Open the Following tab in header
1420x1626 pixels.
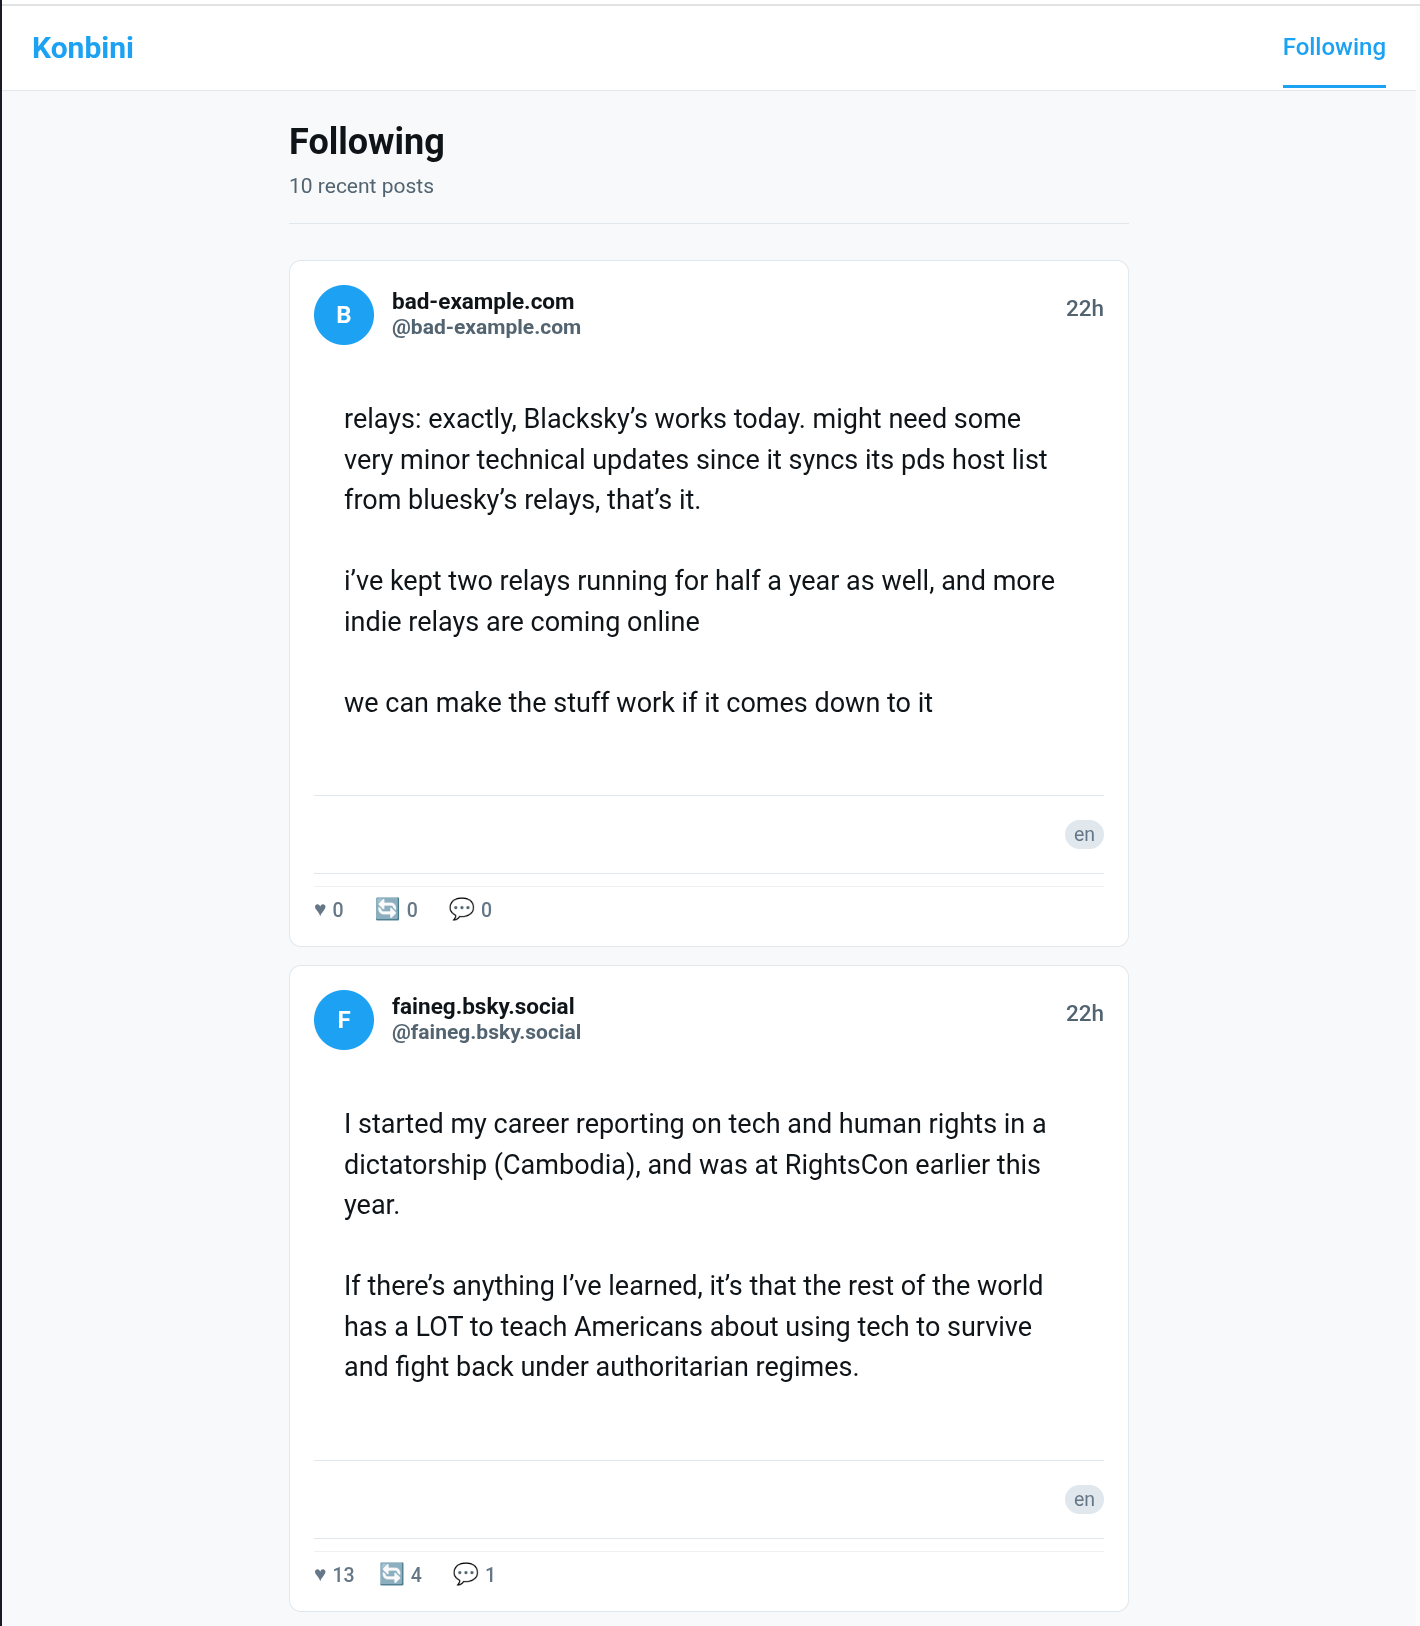pos(1333,47)
